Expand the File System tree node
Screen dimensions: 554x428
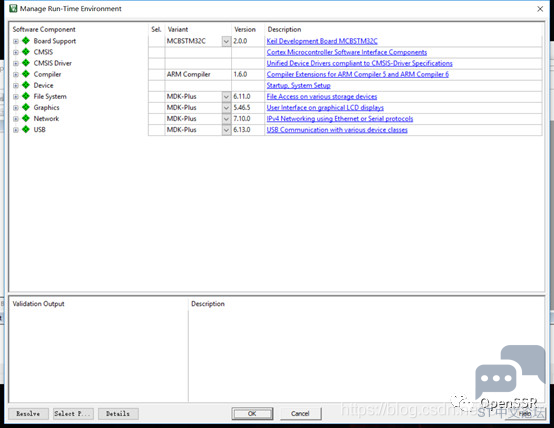(16, 97)
